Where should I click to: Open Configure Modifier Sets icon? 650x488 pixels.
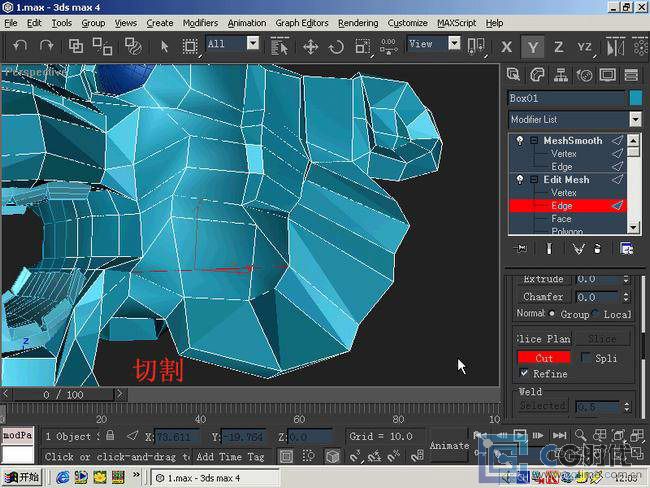626,249
